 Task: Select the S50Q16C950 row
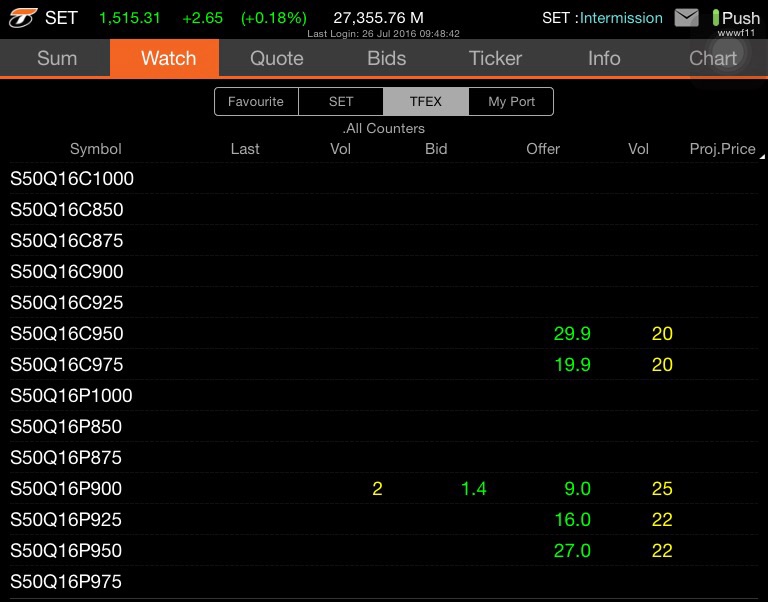click(384, 334)
